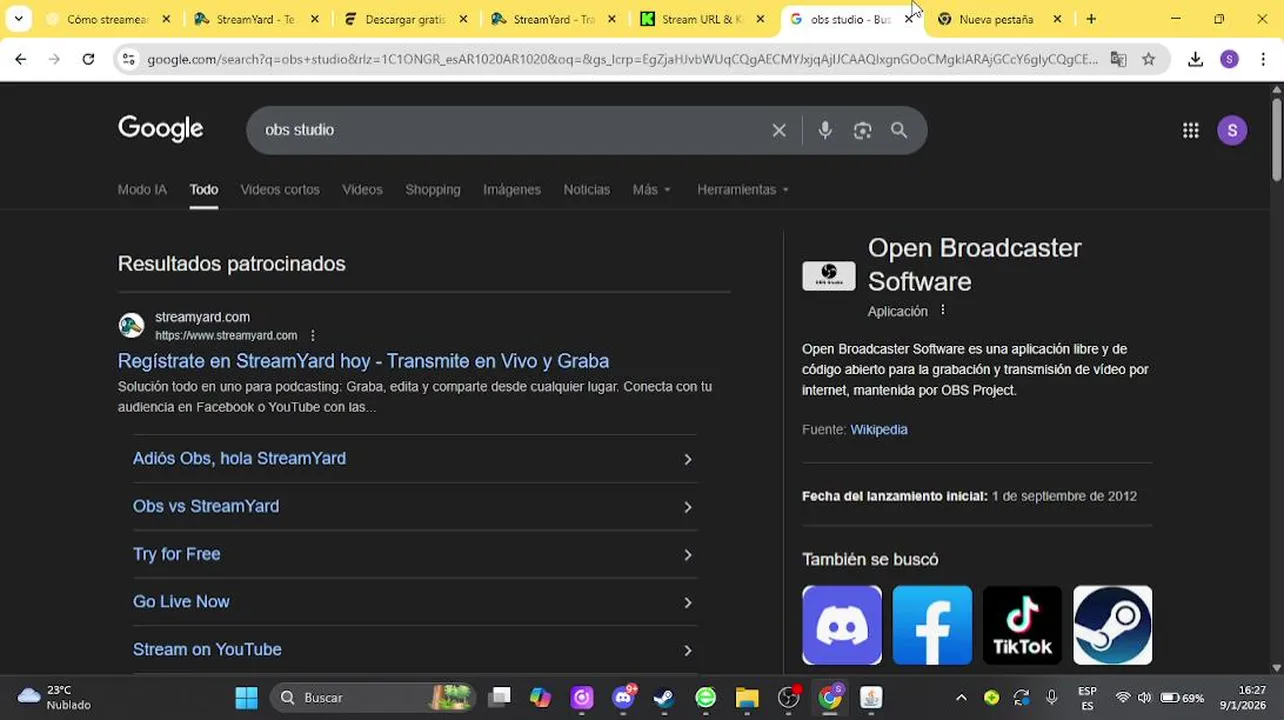1284x720 pixels.
Task: Select the Videos filter
Action: (x=362, y=189)
